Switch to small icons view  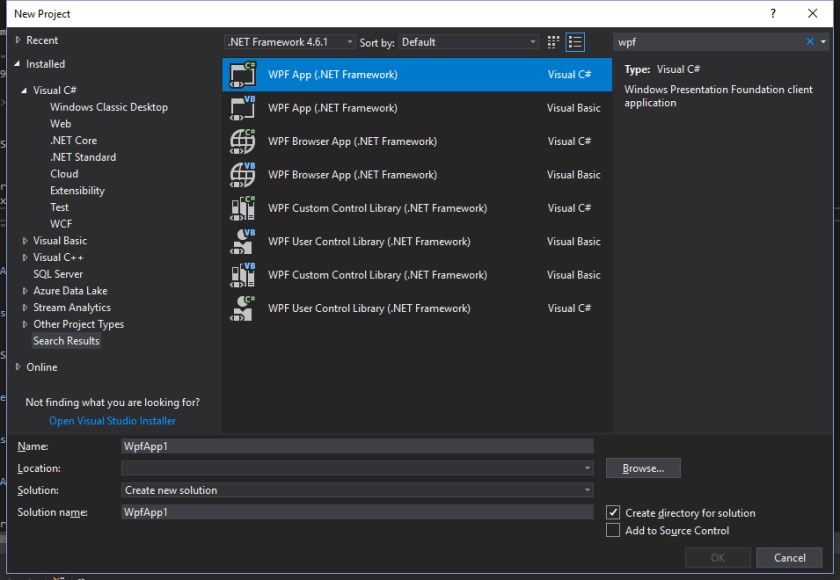point(554,42)
